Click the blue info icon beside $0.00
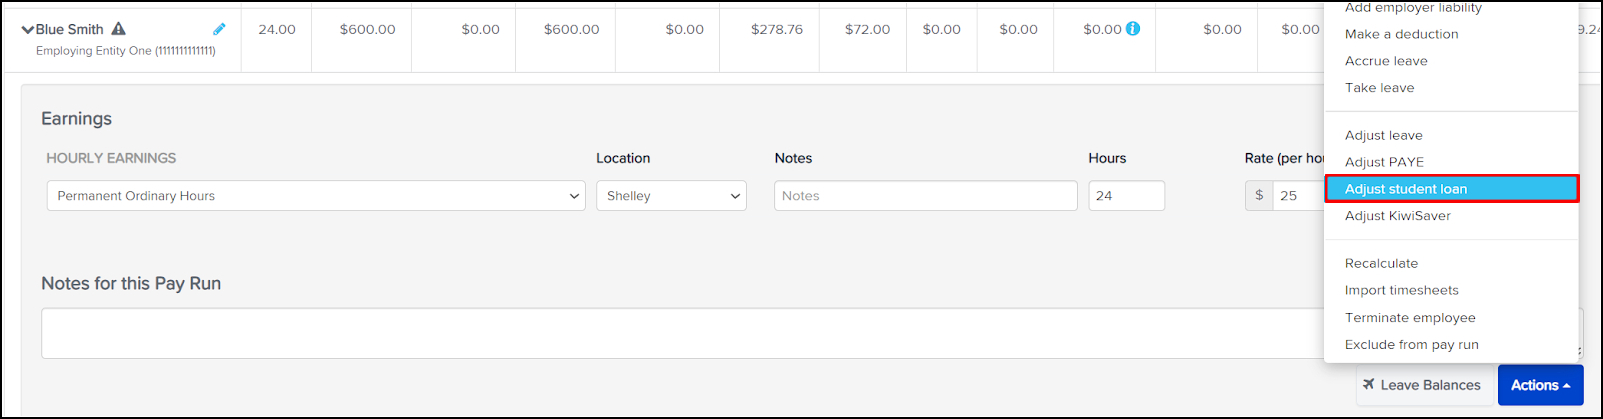 point(1133,29)
